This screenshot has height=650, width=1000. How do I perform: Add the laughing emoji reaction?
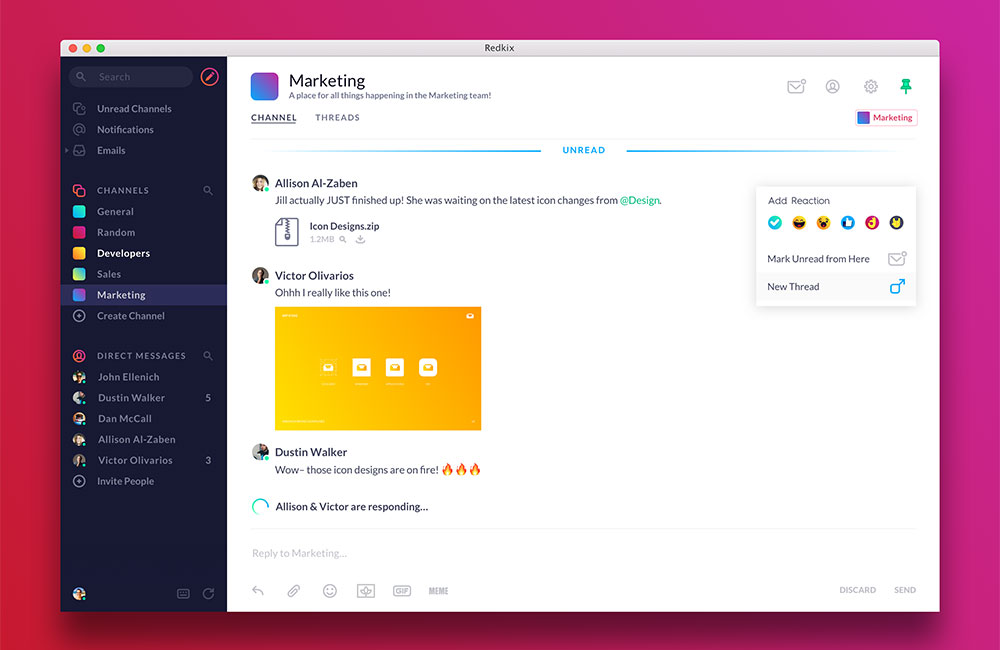(x=799, y=222)
